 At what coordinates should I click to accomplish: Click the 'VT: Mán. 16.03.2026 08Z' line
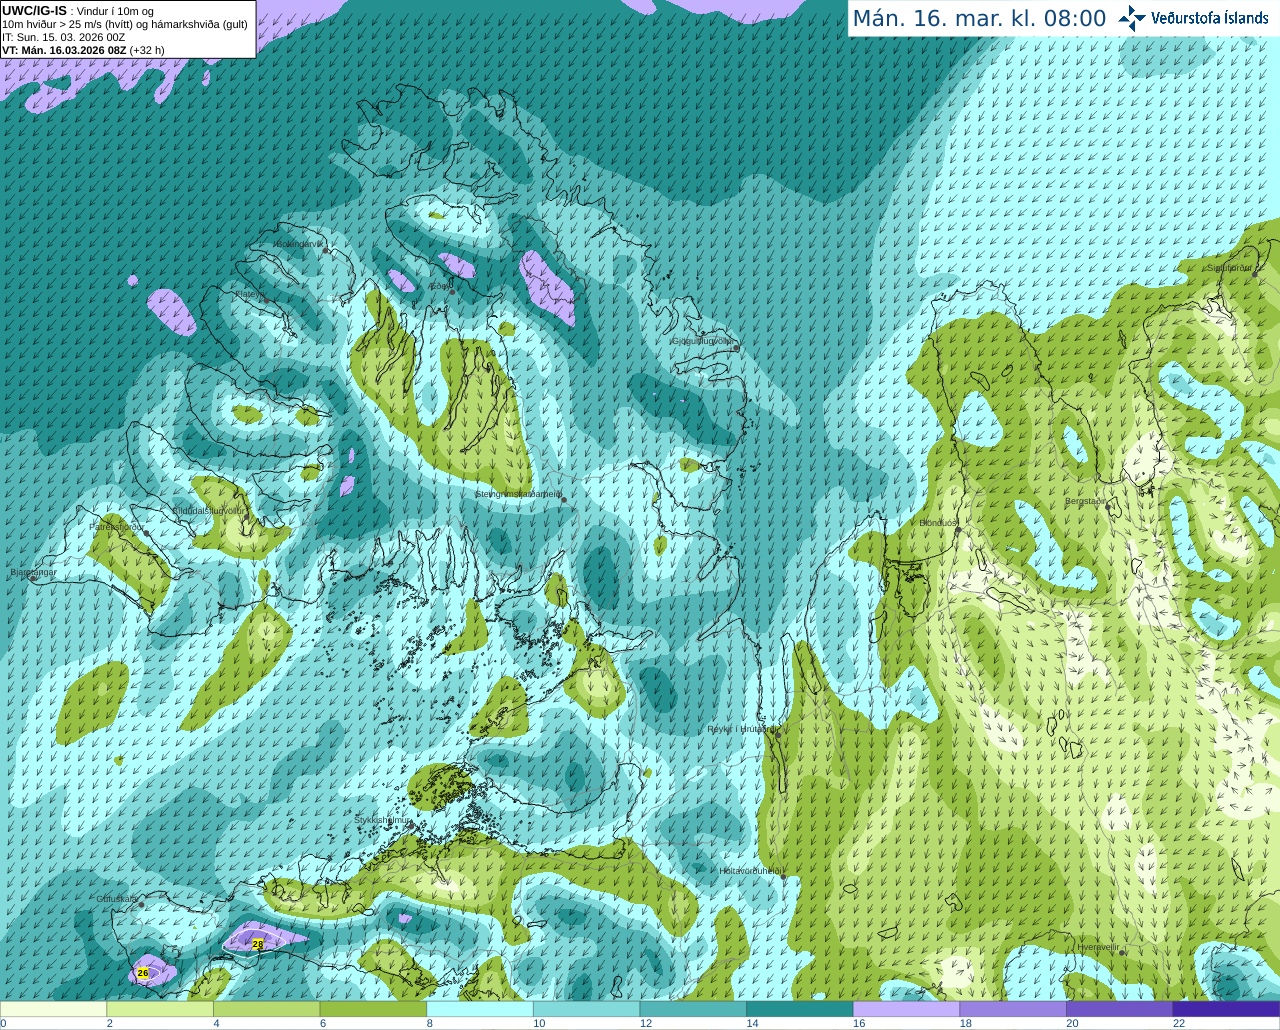[64, 50]
